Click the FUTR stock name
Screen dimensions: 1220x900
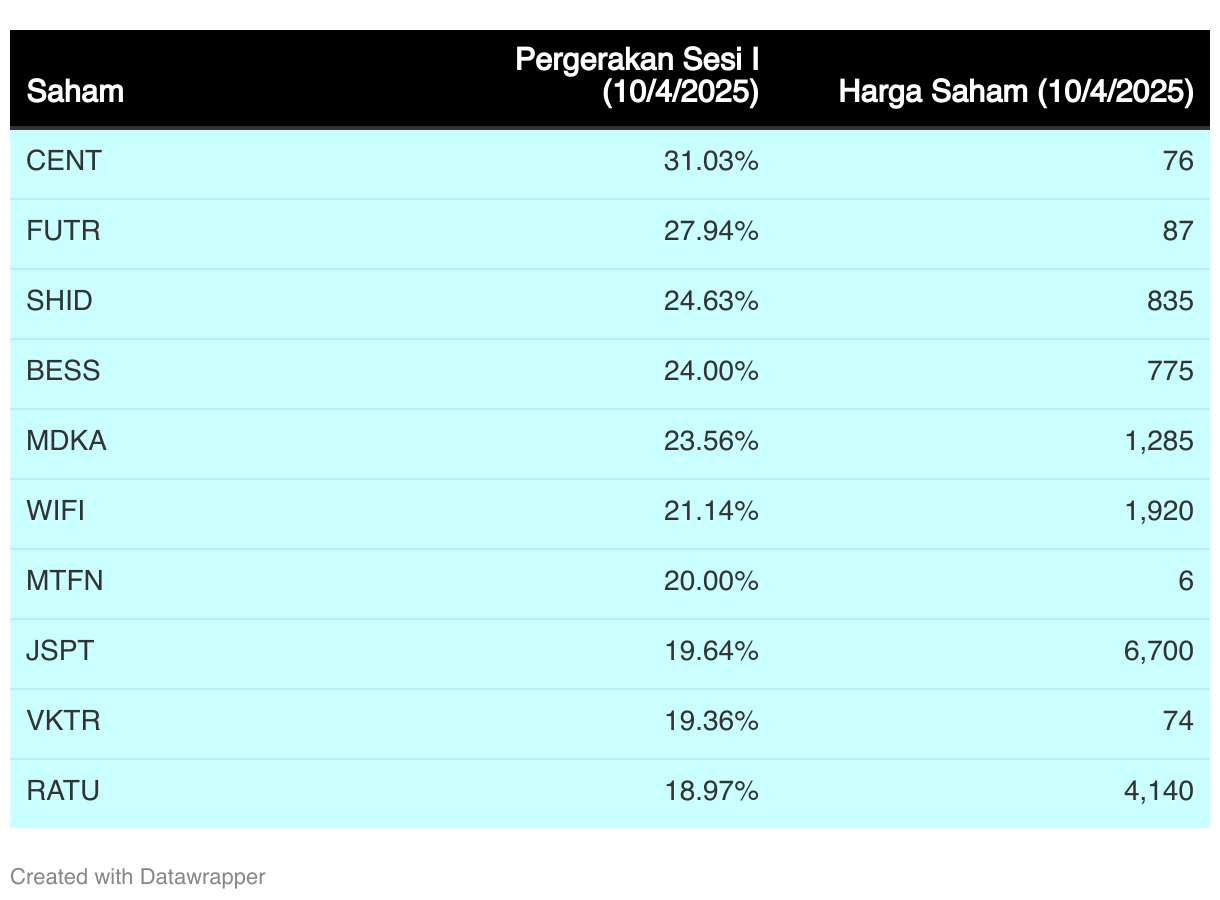(64, 231)
